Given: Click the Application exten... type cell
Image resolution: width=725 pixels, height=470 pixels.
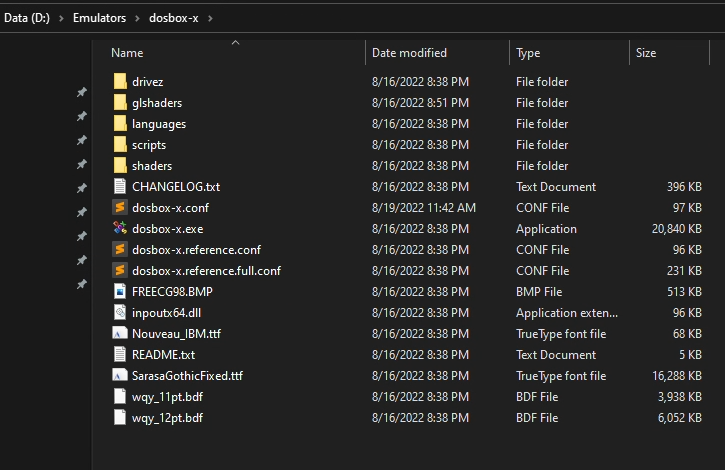Looking at the screenshot, I should tap(567, 313).
